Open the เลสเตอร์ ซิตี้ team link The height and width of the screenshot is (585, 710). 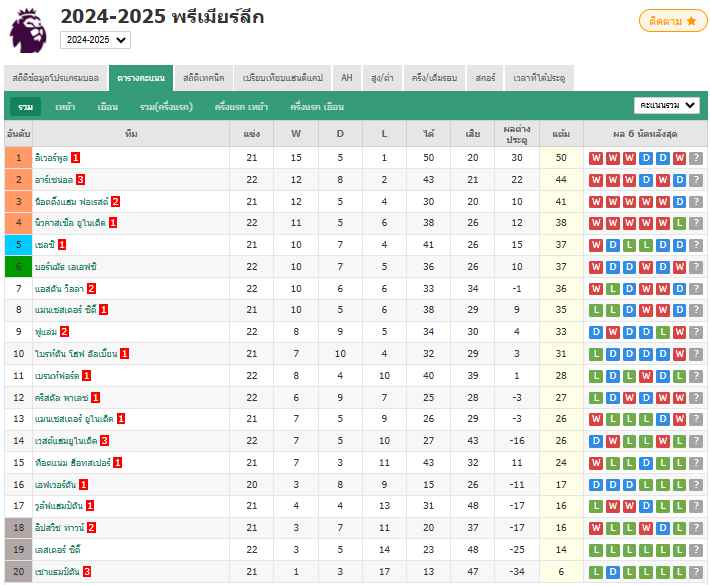58,550
